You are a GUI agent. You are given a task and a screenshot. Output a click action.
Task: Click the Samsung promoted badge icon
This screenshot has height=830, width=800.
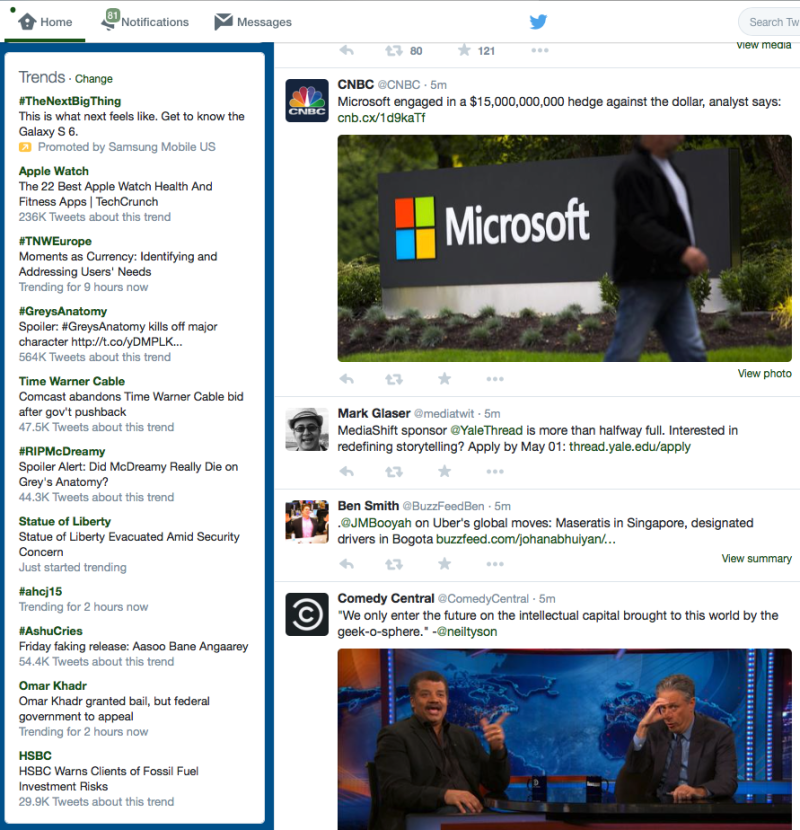click(x=24, y=146)
